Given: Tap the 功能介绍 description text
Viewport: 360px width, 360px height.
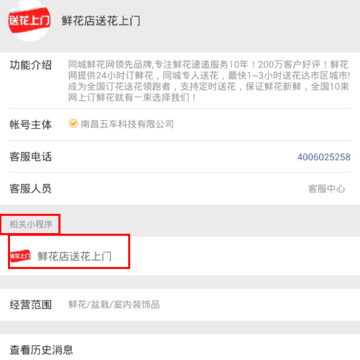Looking at the screenshot, I should point(209,81).
